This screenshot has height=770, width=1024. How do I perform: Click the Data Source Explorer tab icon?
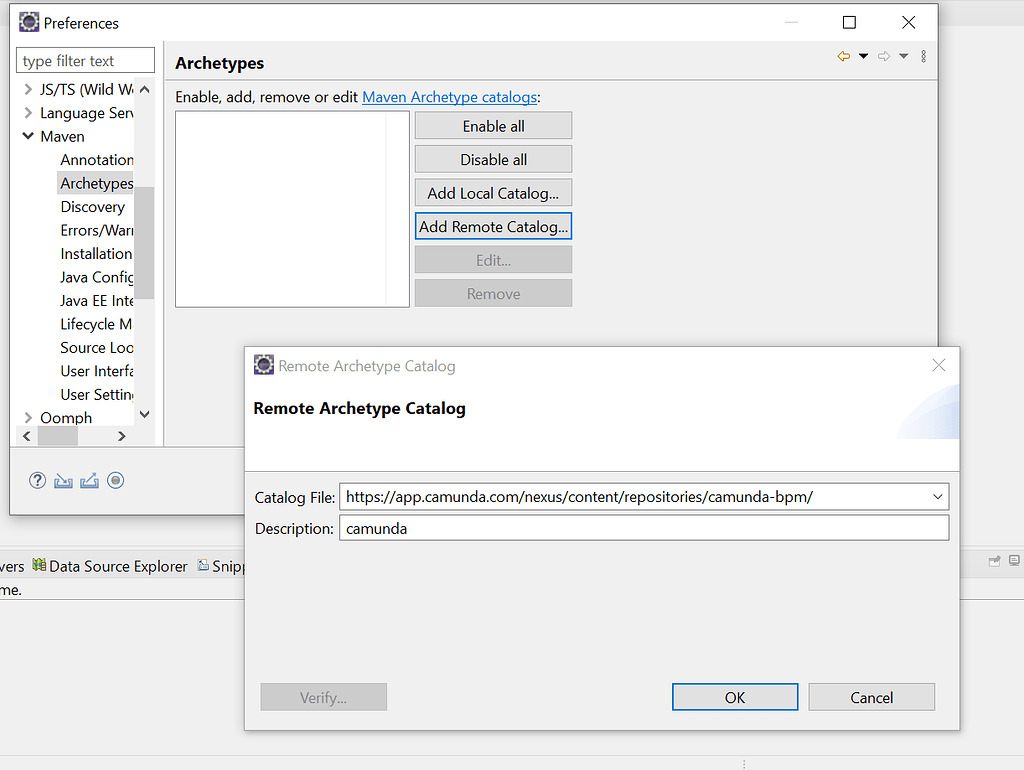[37, 565]
